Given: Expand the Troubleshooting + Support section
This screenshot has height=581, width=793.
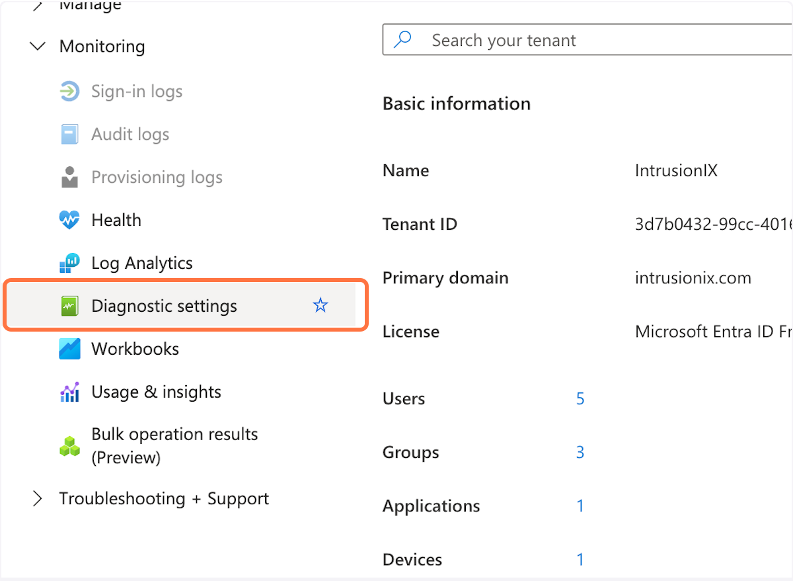Looking at the screenshot, I should pyautogui.click(x=38, y=499).
